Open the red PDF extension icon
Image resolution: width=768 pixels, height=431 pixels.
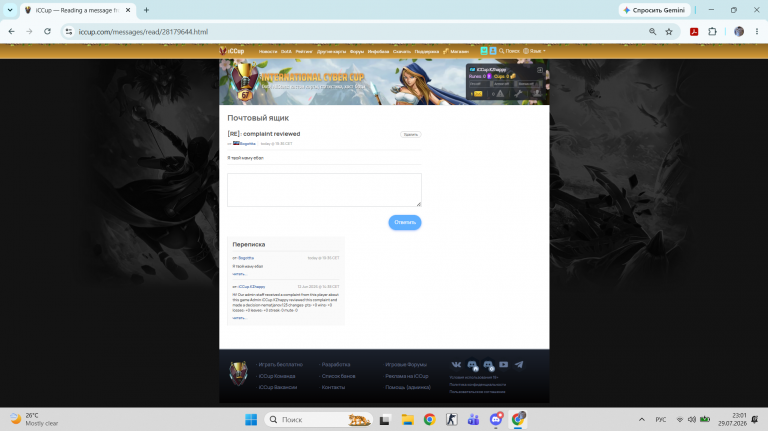(x=694, y=31)
